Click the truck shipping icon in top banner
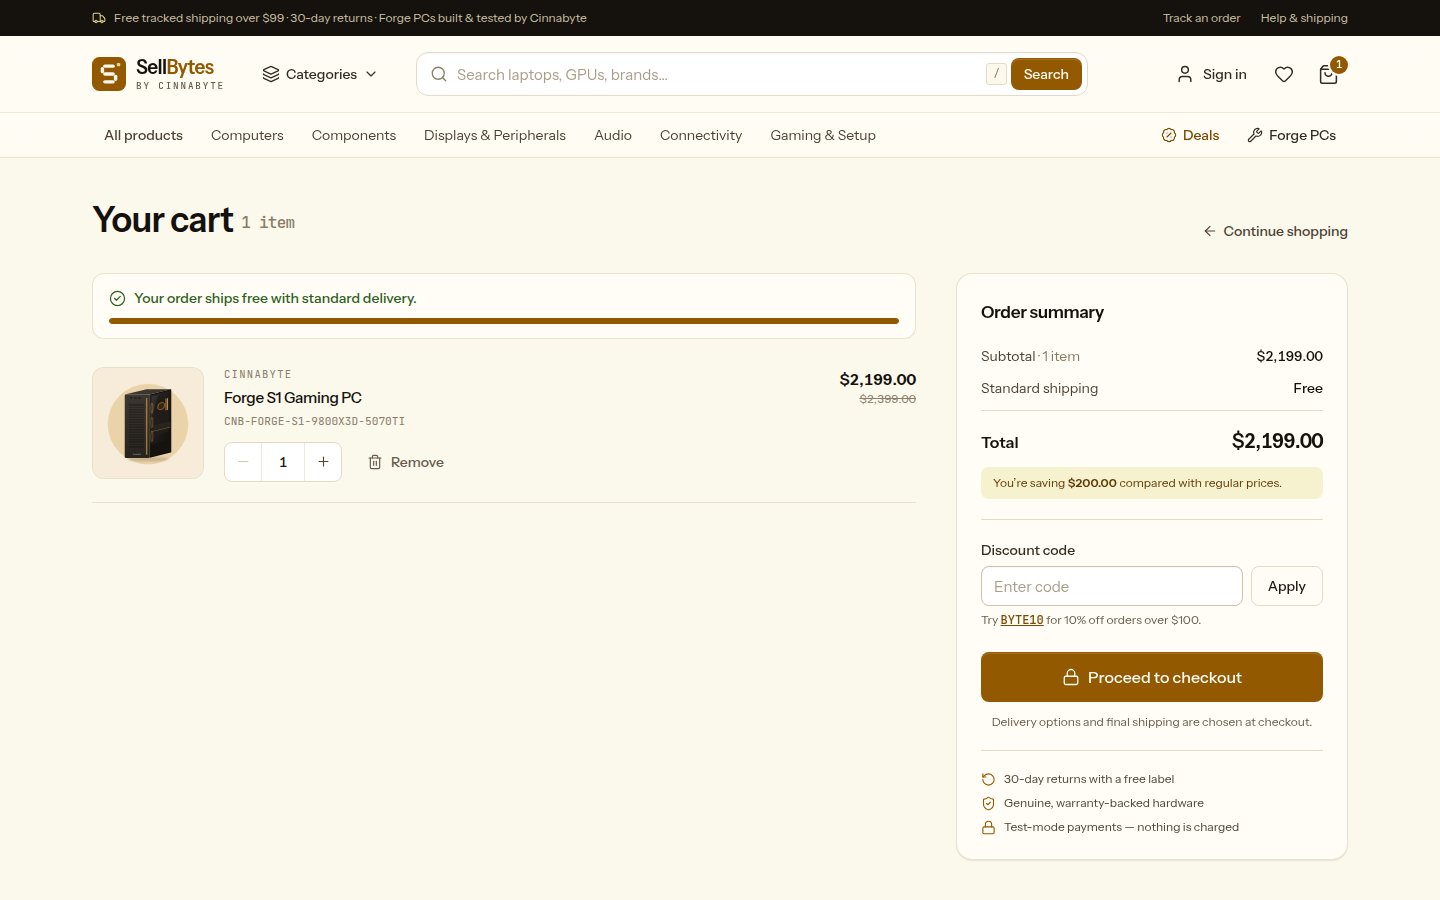Viewport: 1440px width, 900px height. [x=99, y=18]
